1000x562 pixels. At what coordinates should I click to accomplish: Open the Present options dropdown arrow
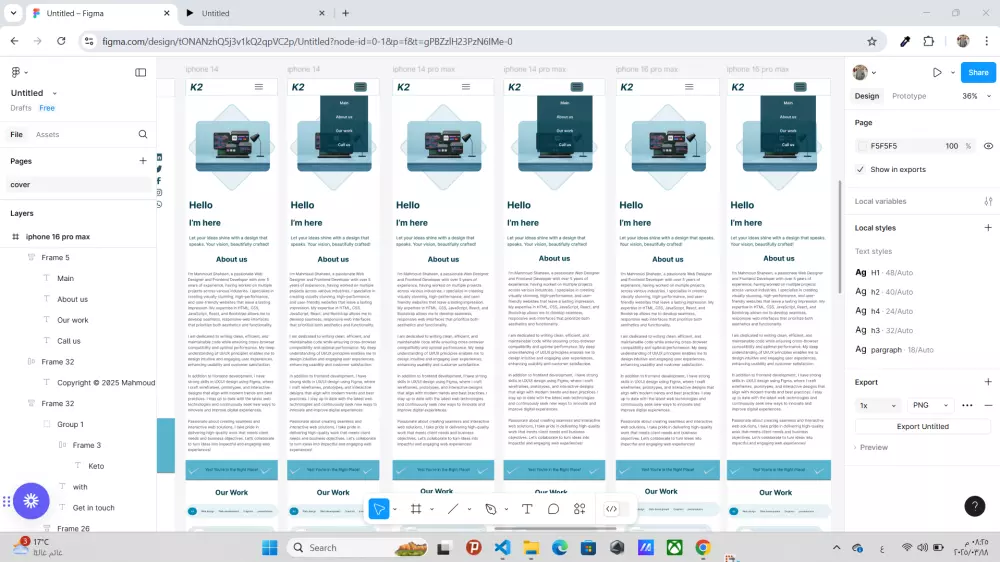953,73
